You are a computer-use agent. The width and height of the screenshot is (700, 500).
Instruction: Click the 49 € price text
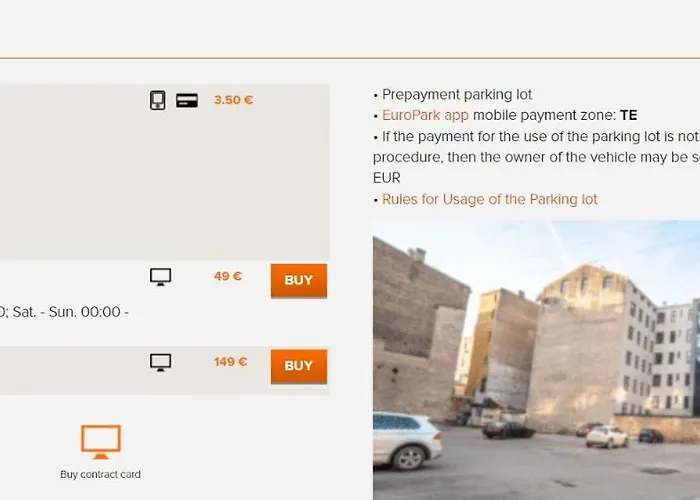click(228, 276)
